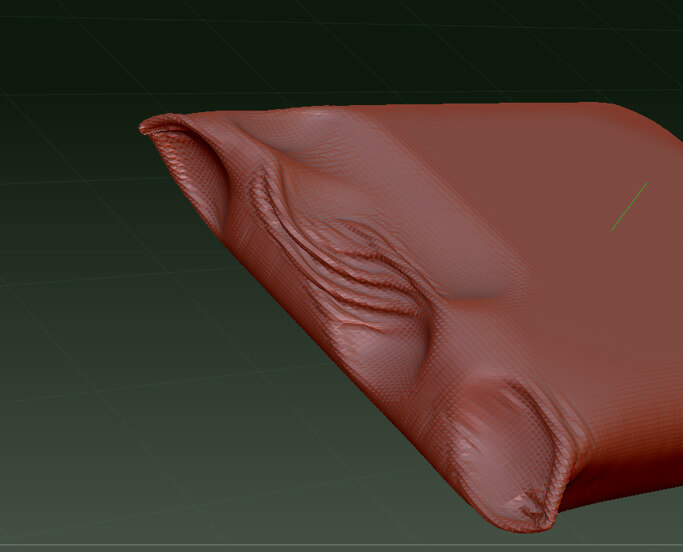683x552 pixels.
Task: Click the green axis line on mesh
Action: pyautogui.click(x=629, y=207)
